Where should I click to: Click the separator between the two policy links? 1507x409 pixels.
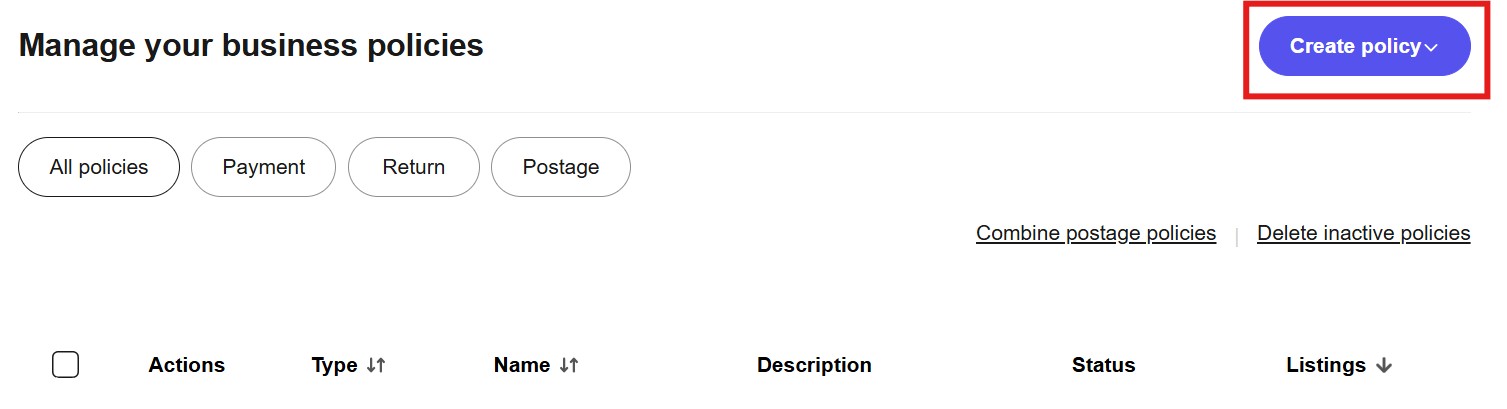(1237, 236)
